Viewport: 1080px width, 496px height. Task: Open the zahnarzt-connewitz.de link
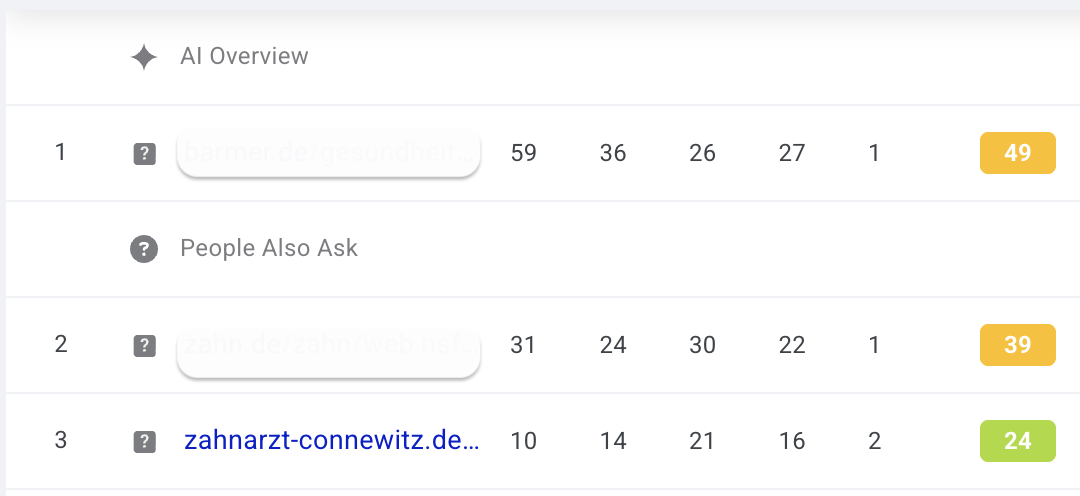[331, 441]
